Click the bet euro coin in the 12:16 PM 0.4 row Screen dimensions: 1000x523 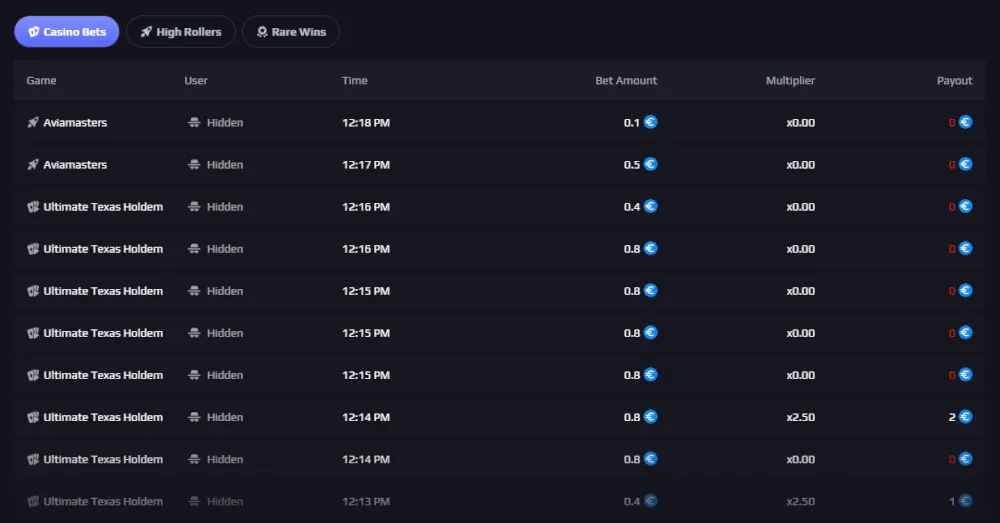651,206
